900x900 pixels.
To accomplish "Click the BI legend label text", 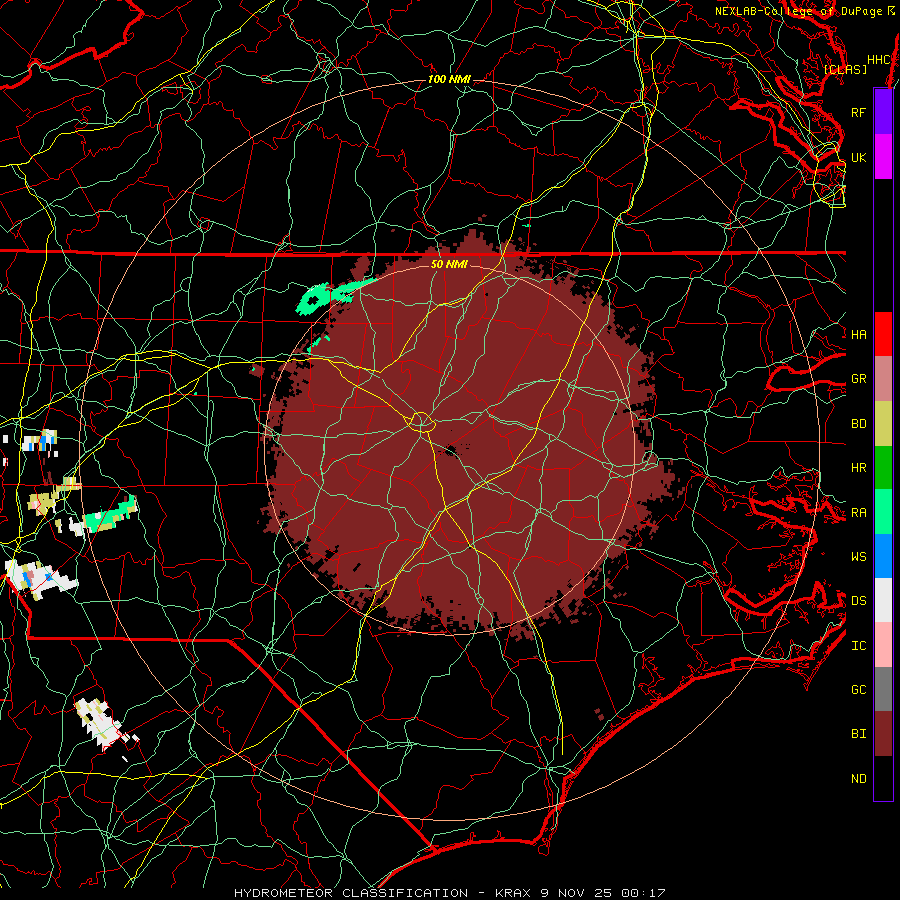I will point(858,734).
